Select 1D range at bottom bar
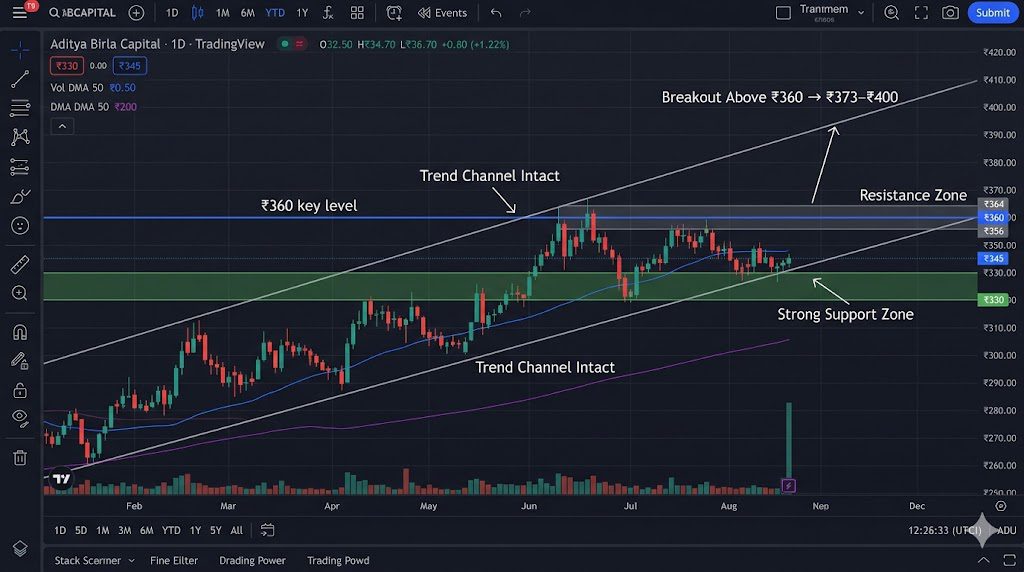This screenshot has width=1024, height=572. (x=60, y=530)
